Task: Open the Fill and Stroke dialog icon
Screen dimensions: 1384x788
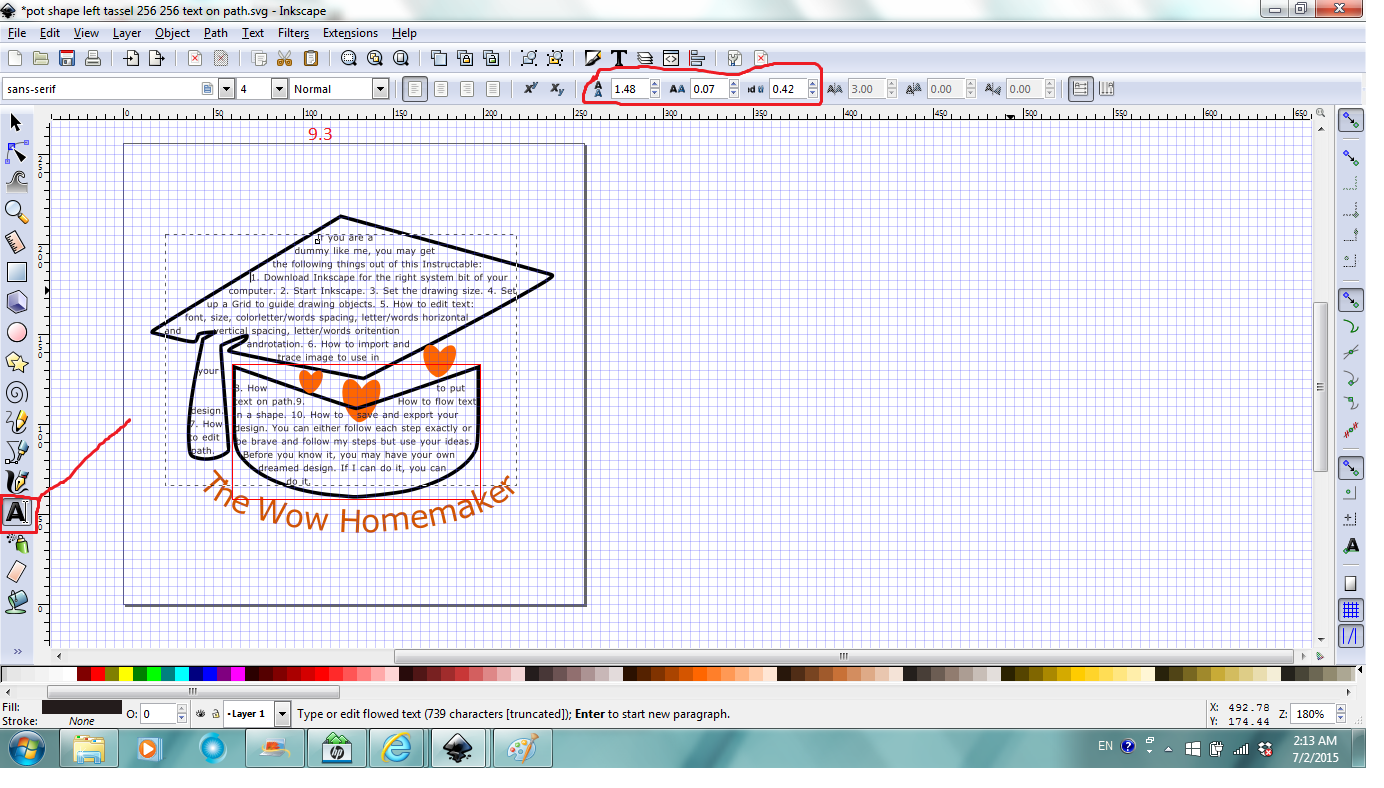Action: 593,58
